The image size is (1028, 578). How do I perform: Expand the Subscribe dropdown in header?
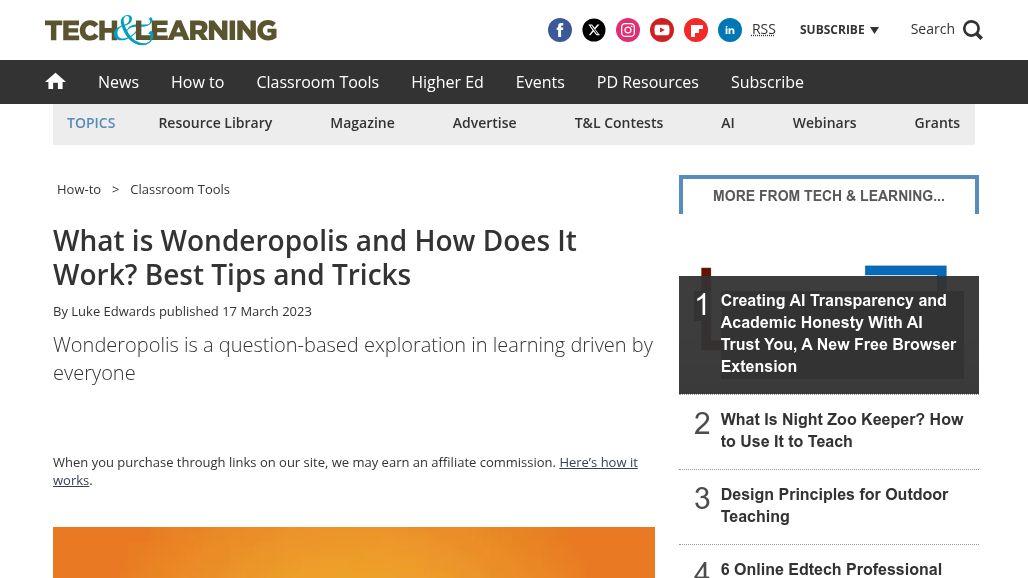click(839, 30)
